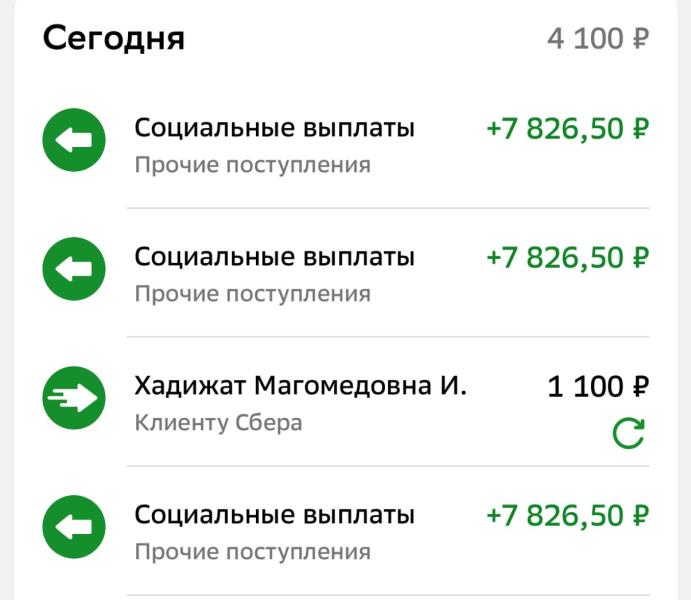Tap Прочие поступления under the topmost social payment
691x600 pixels.
click(x=253, y=165)
